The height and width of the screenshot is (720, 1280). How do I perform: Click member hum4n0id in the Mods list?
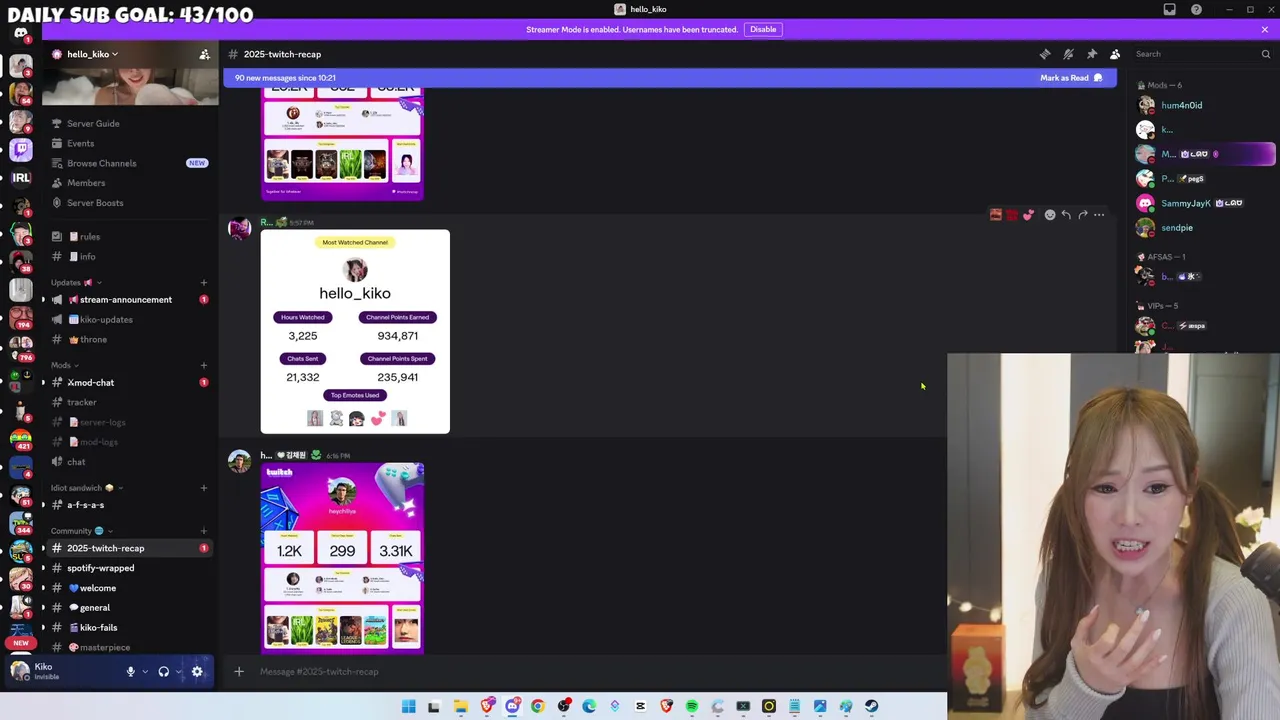click(1205, 105)
